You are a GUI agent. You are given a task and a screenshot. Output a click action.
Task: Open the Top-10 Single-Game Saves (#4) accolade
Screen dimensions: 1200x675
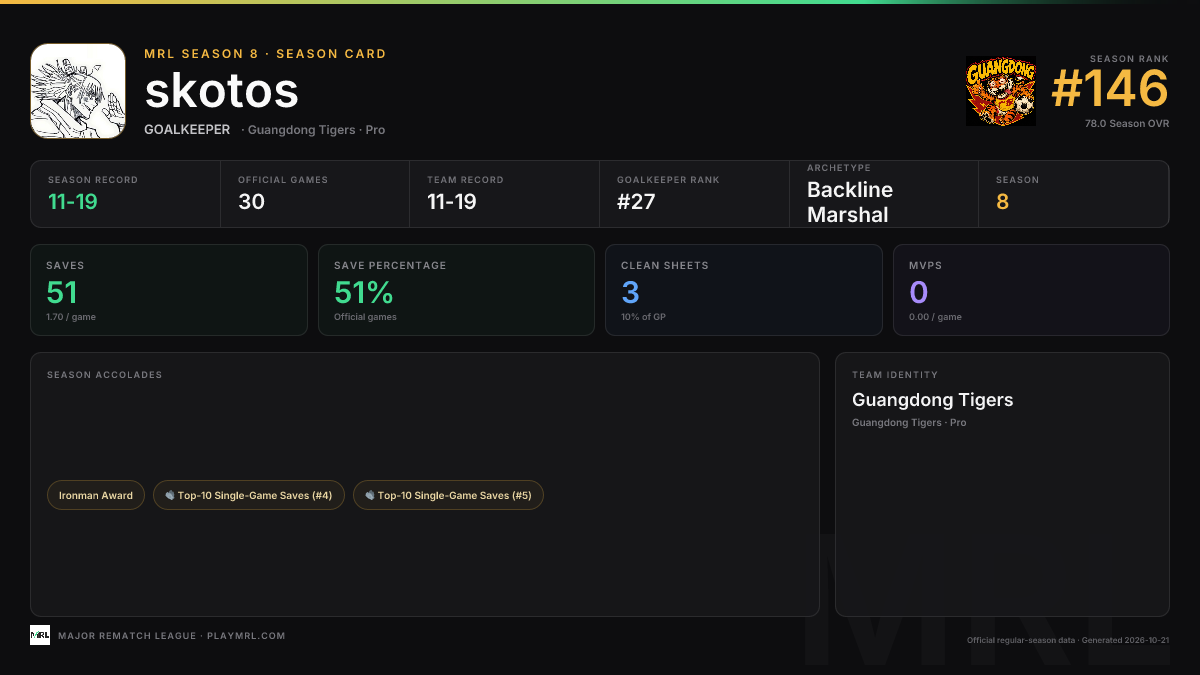click(249, 495)
